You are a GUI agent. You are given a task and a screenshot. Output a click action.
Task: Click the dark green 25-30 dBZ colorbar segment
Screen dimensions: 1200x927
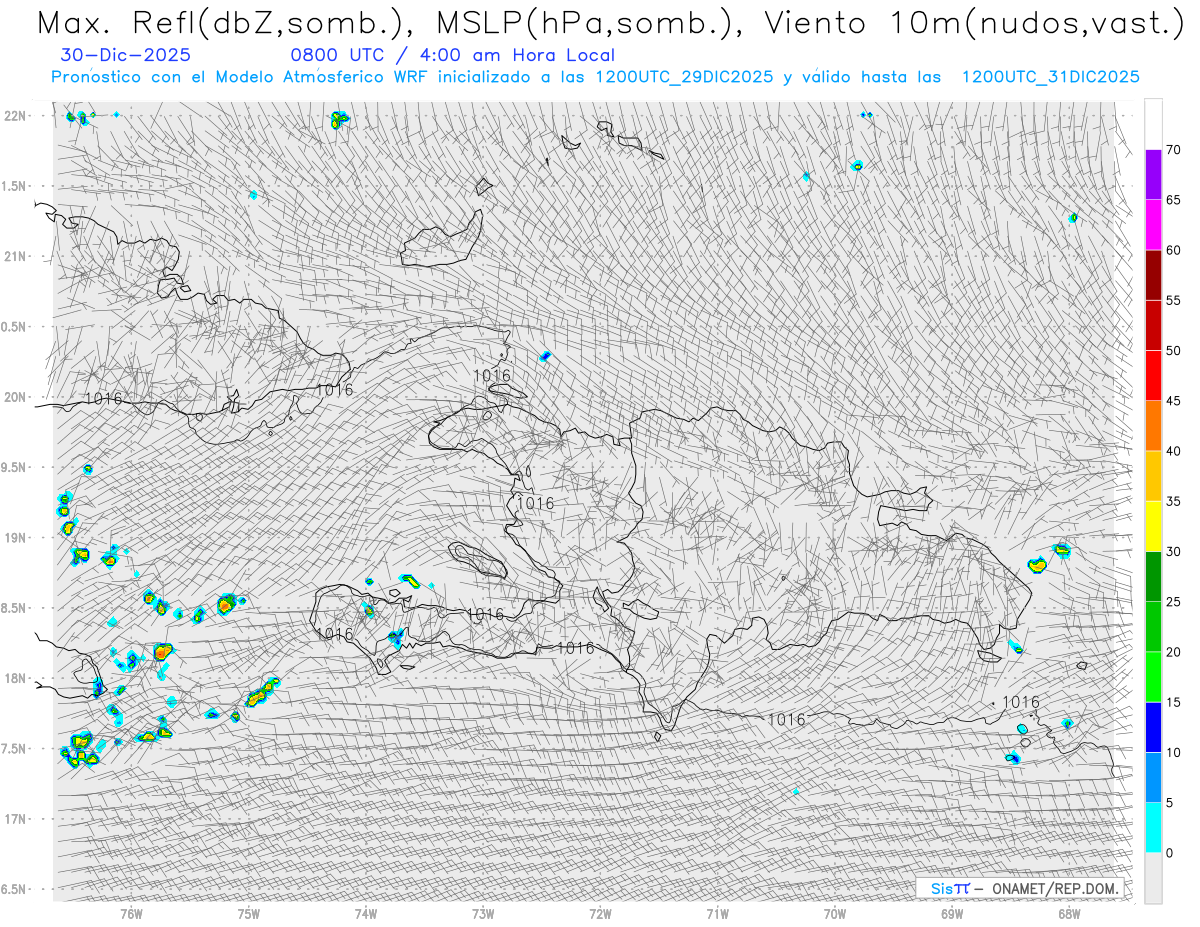(1153, 576)
